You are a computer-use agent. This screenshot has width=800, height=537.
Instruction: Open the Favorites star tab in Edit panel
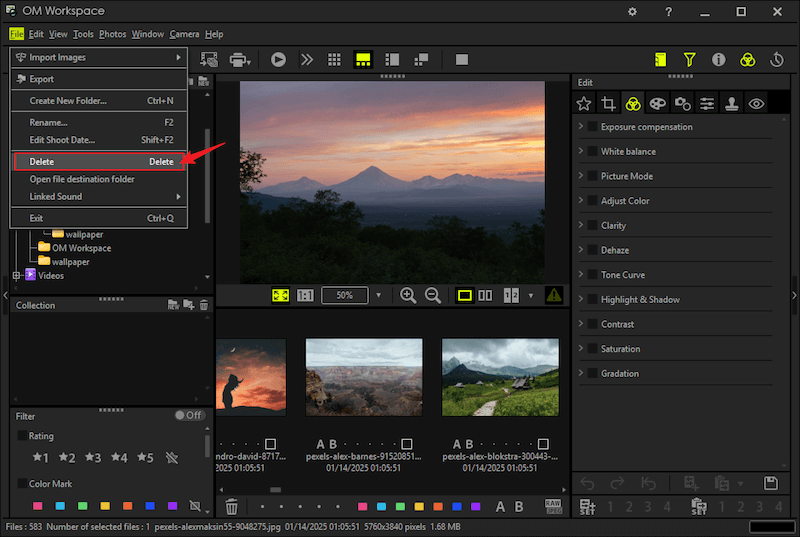[x=584, y=104]
